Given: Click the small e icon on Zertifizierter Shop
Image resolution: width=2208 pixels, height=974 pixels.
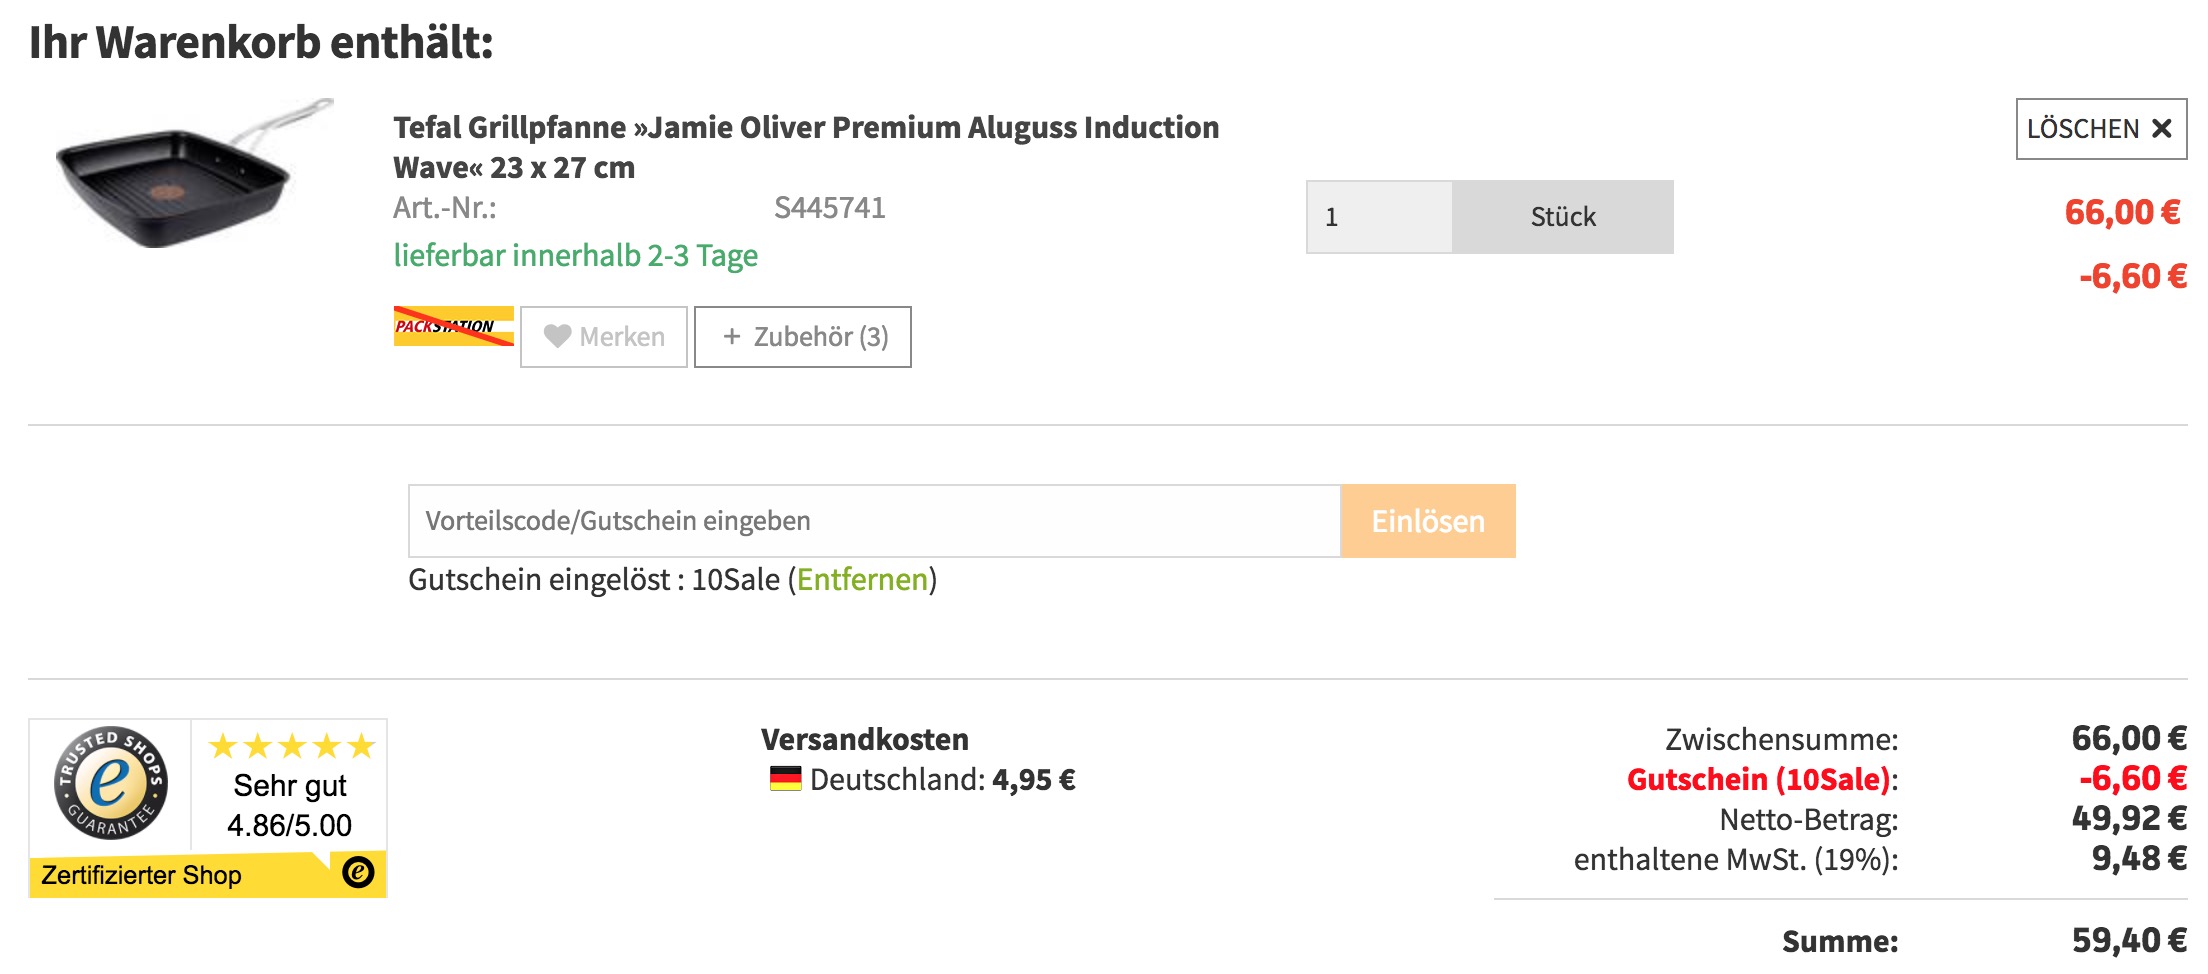Looking at the screenshot, I should pos(358,872).
